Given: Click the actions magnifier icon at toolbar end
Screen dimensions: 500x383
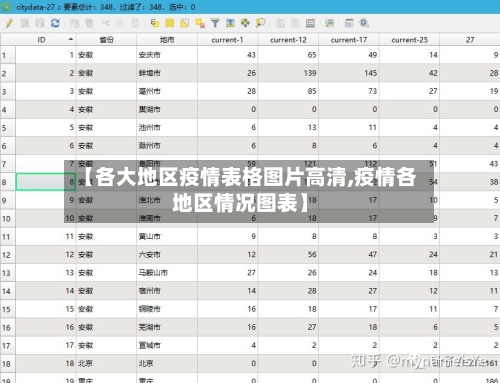Looking at the screenshot, I should [364, 23].
